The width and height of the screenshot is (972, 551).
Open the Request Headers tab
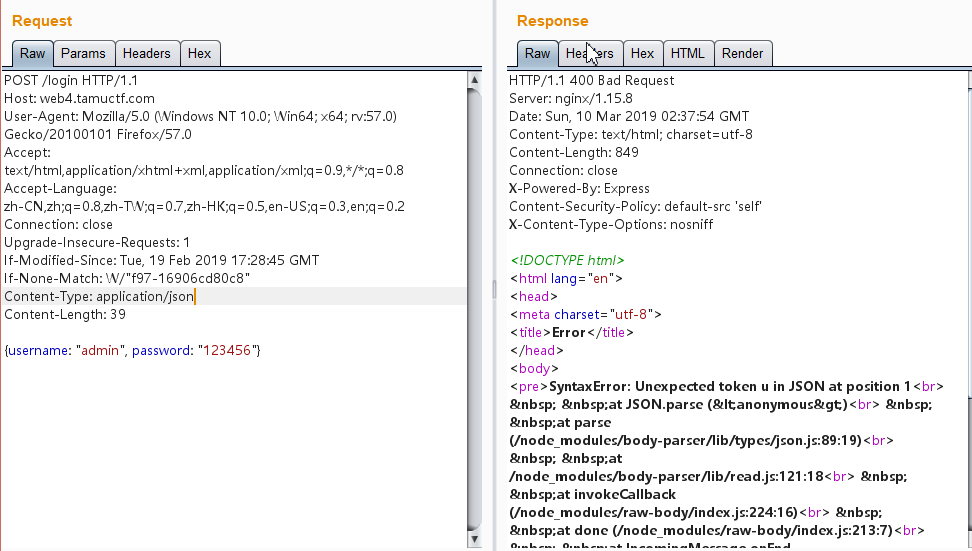click(x=147, y=54)
